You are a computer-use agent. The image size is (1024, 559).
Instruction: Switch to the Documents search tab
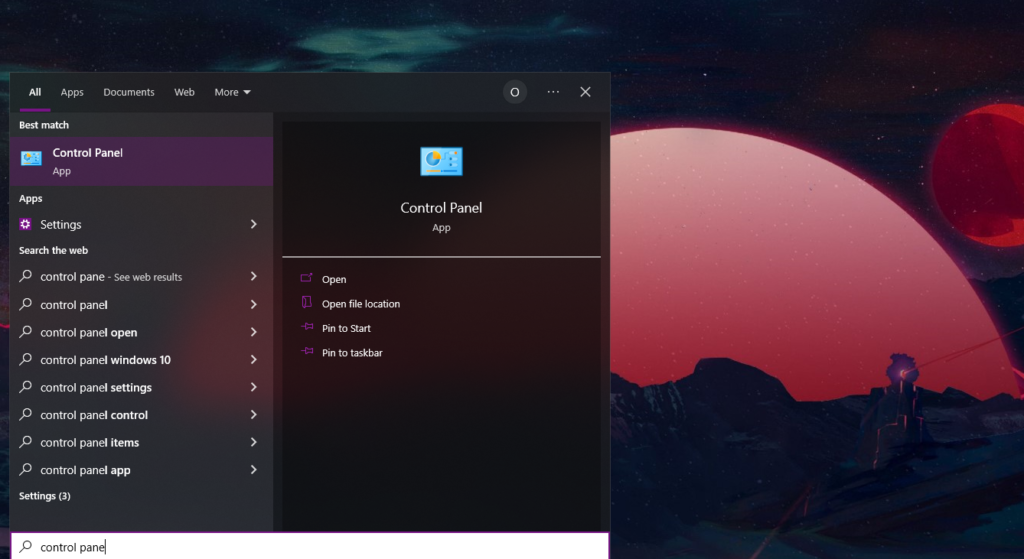coord(129,92)
